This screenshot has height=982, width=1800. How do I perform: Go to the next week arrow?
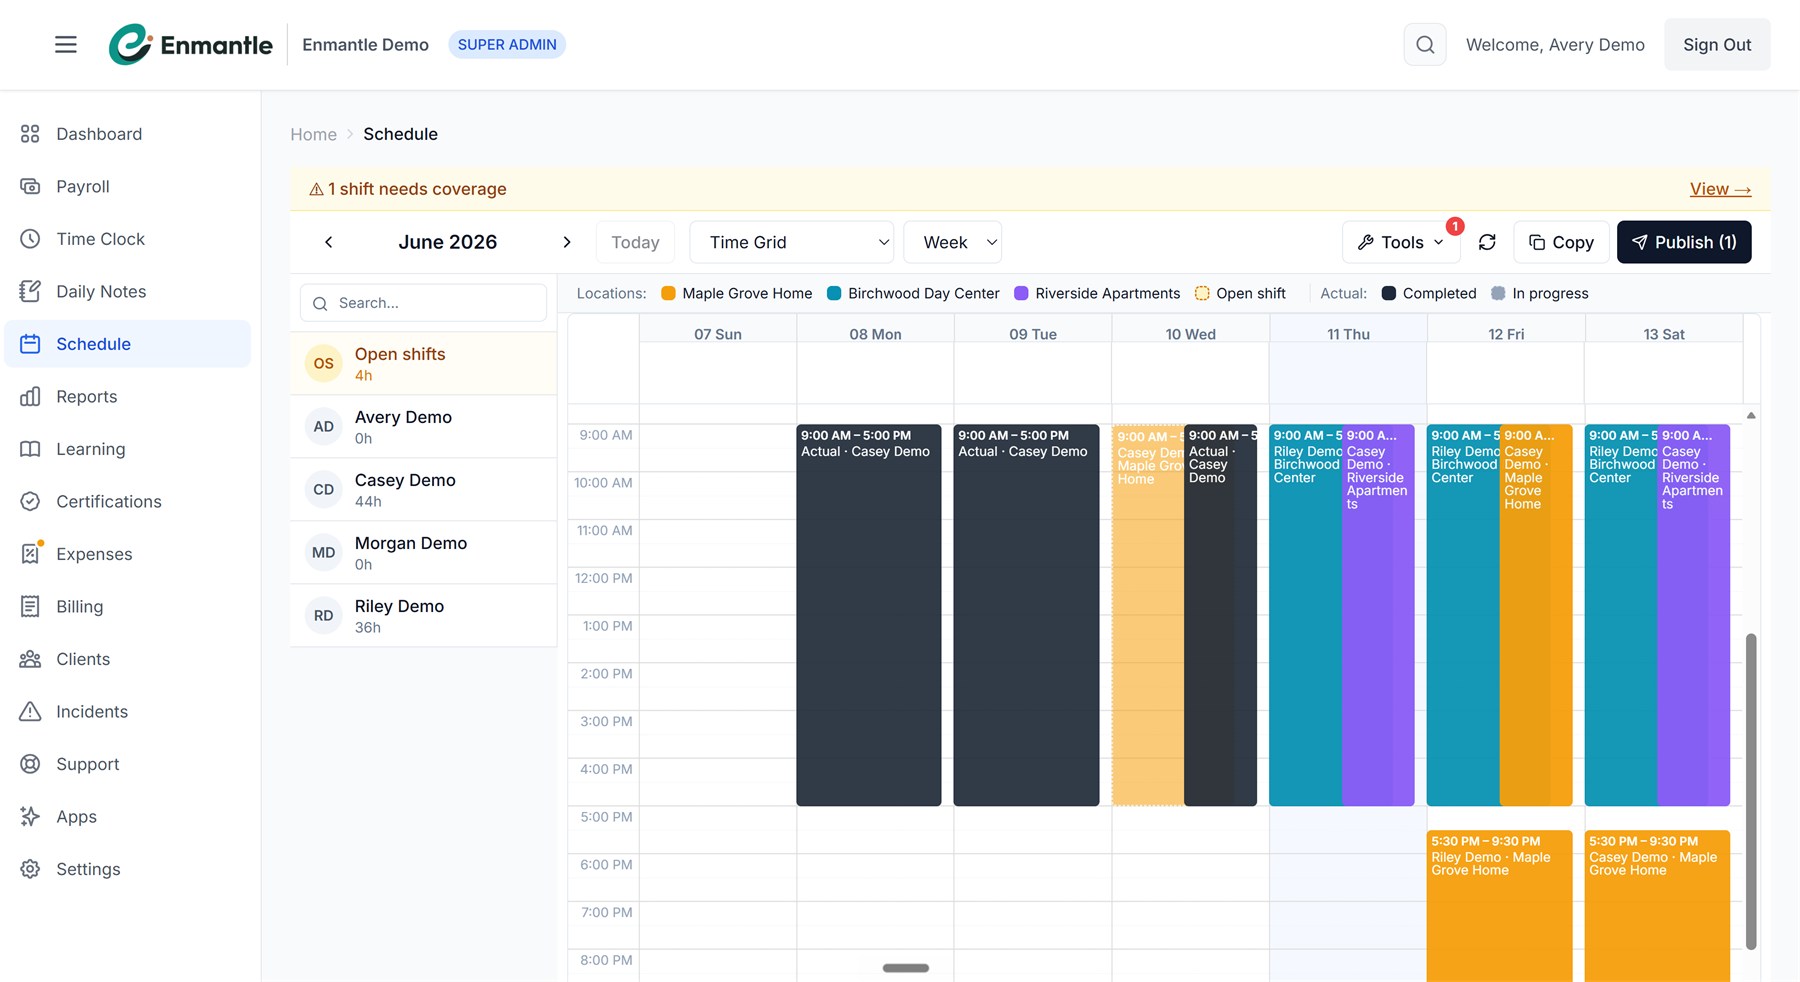coord(567,242)
